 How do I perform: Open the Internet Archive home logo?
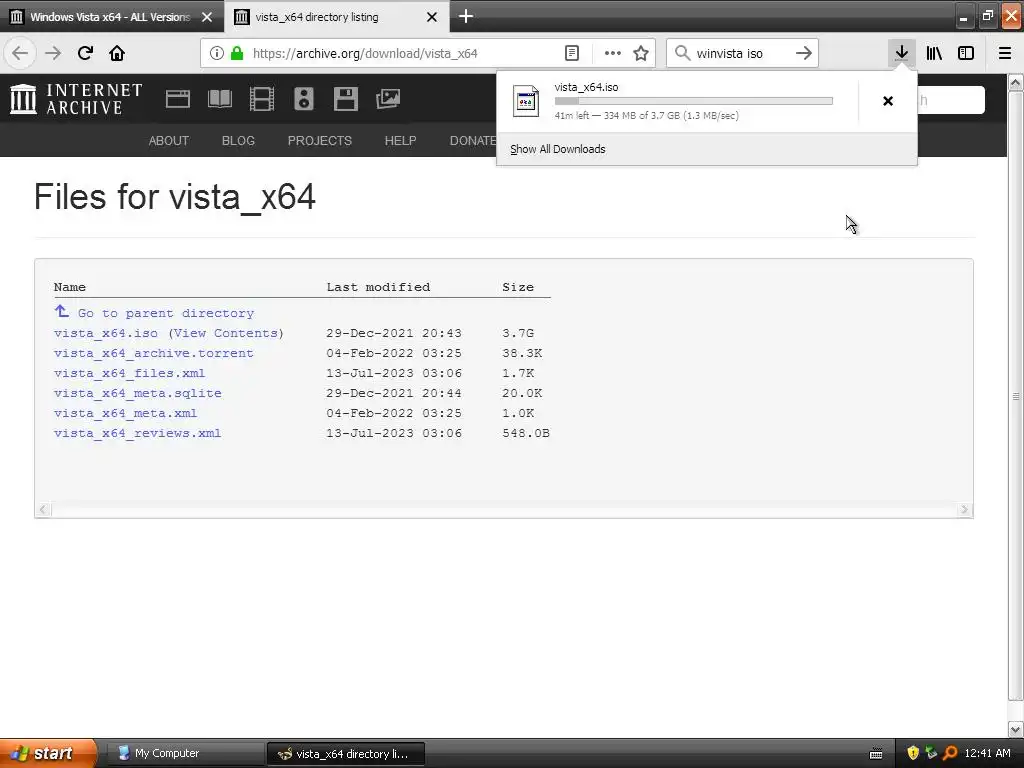coord(76,99)
